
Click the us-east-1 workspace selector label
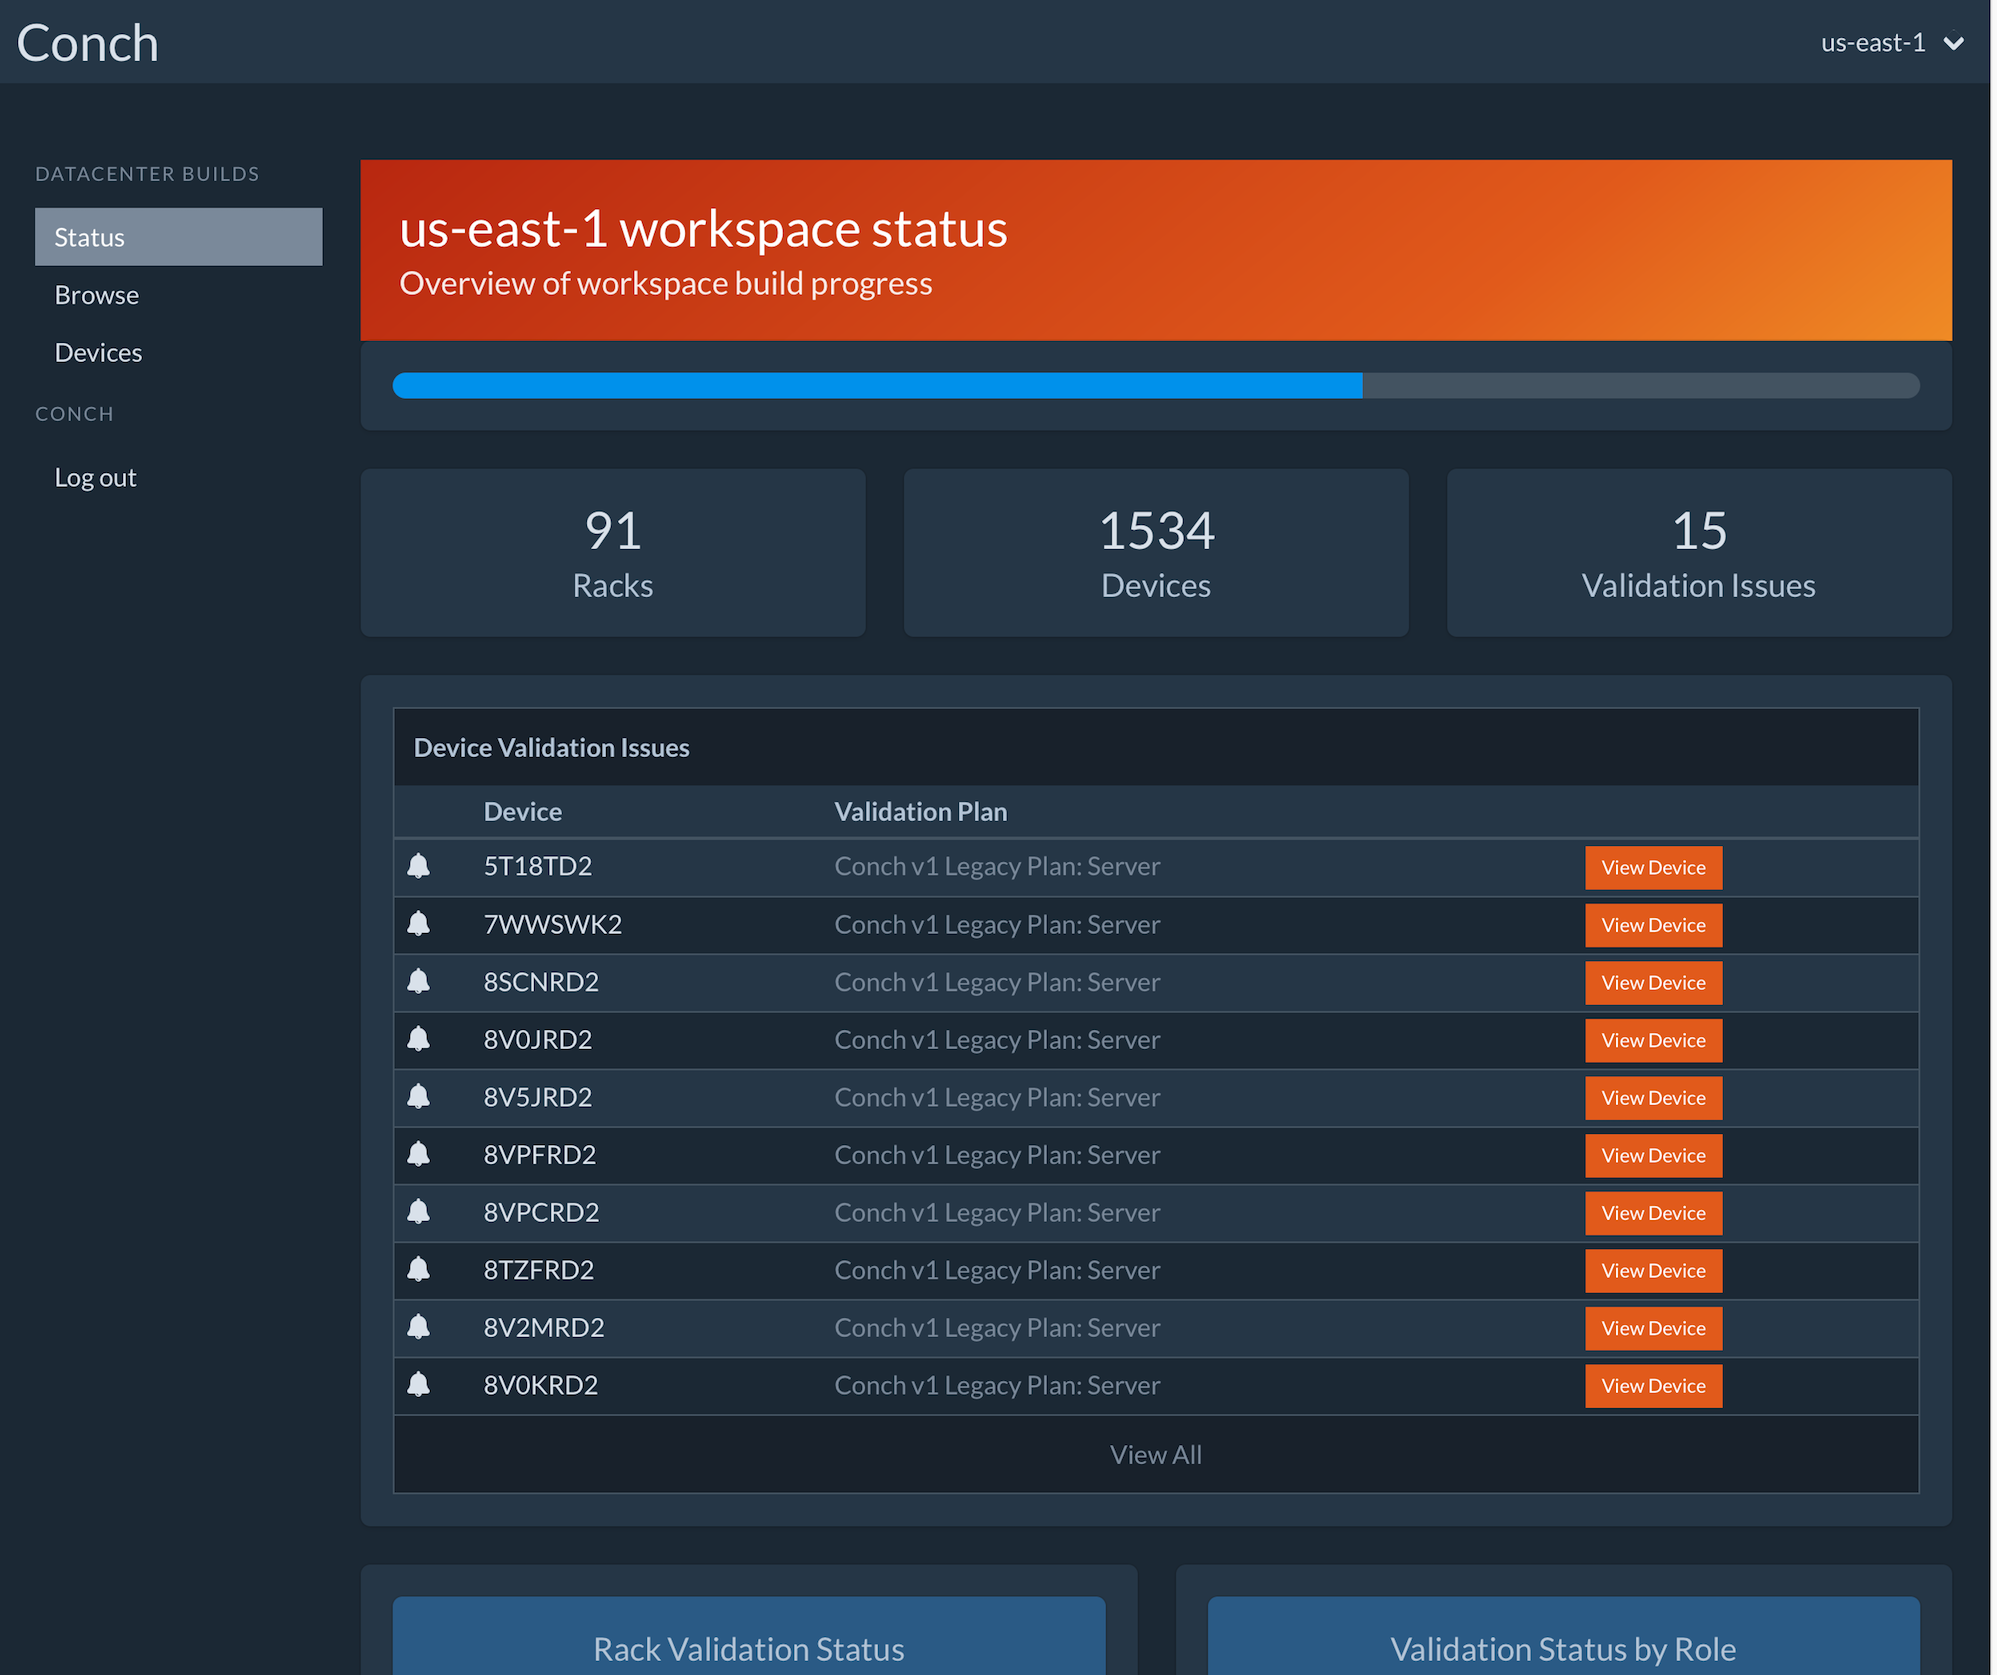[x=1872, y=43]
